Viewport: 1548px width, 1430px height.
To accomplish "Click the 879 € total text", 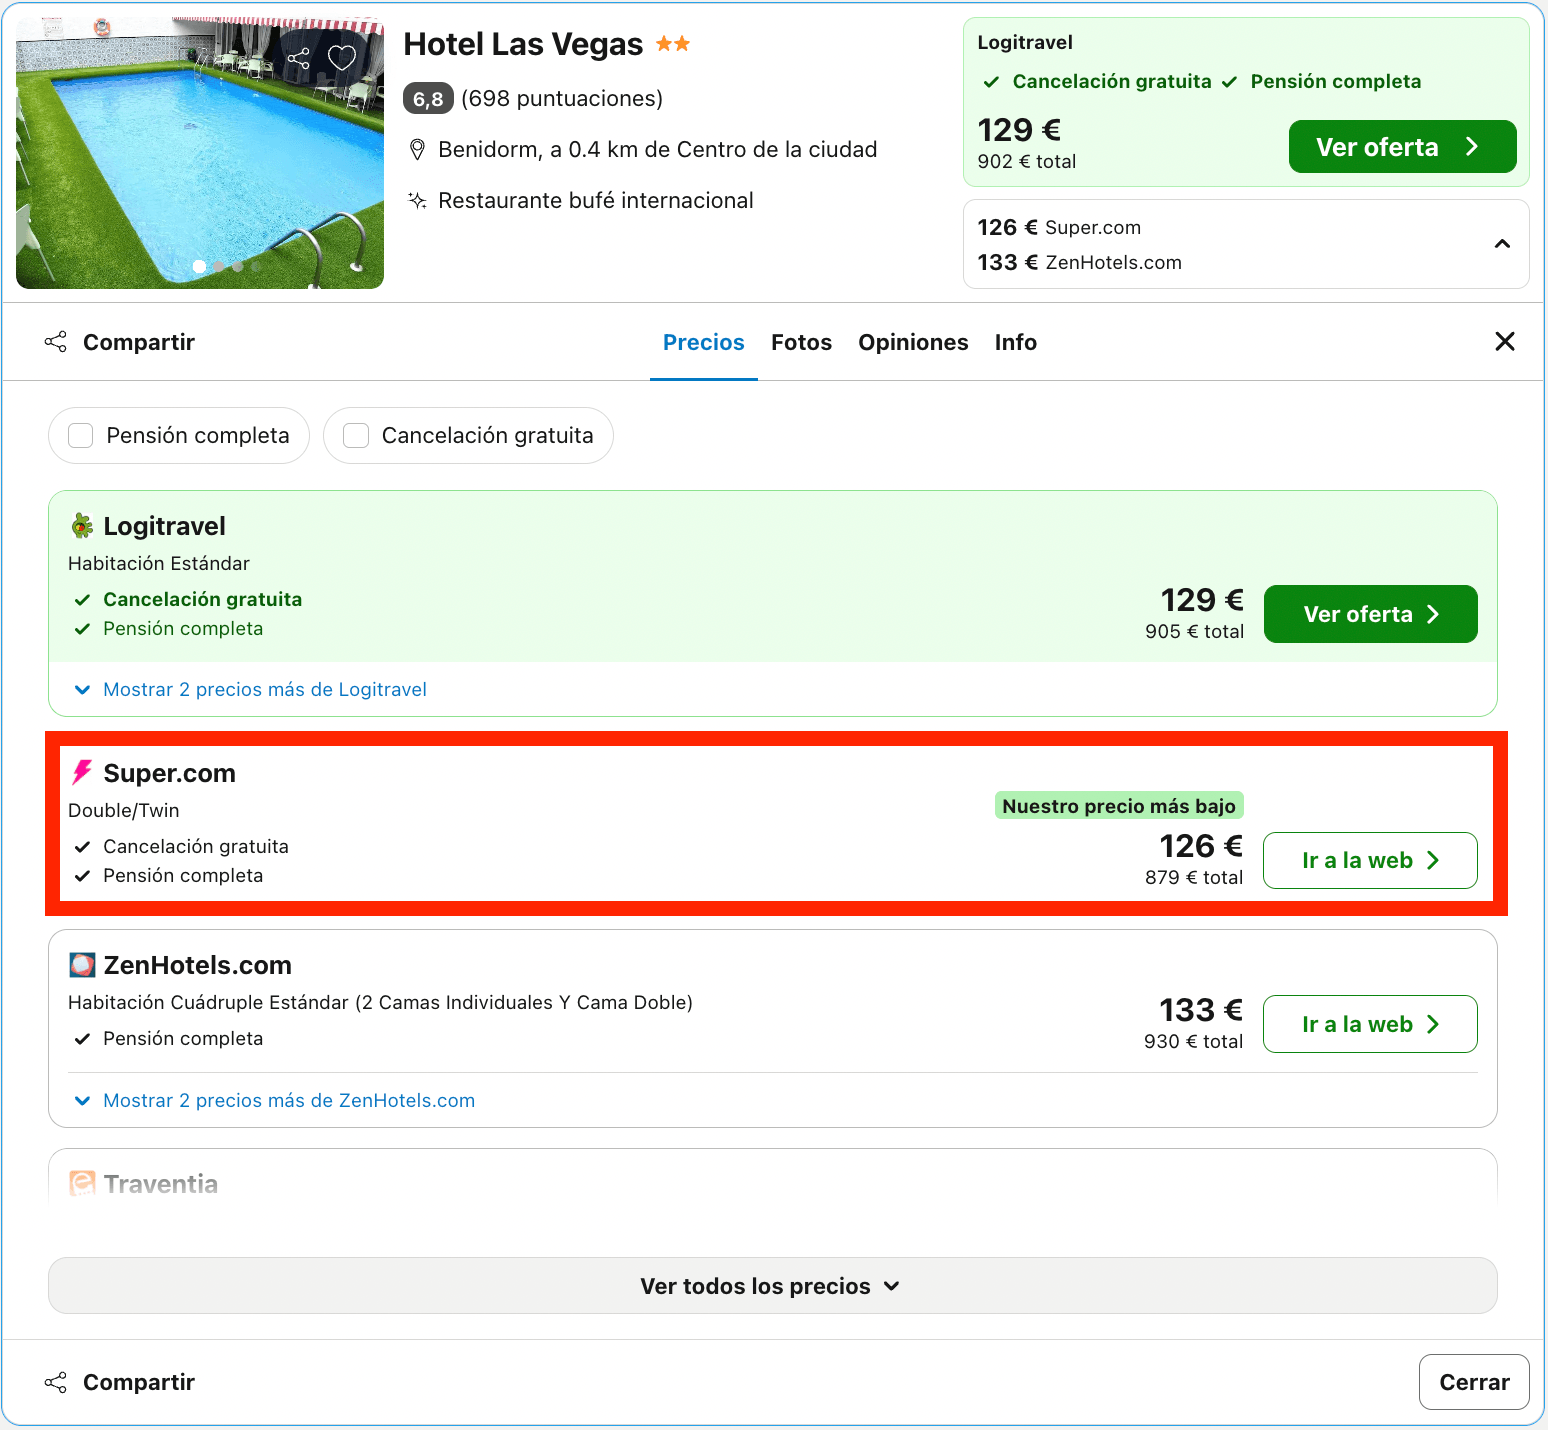I will (x=1194, y=877).
